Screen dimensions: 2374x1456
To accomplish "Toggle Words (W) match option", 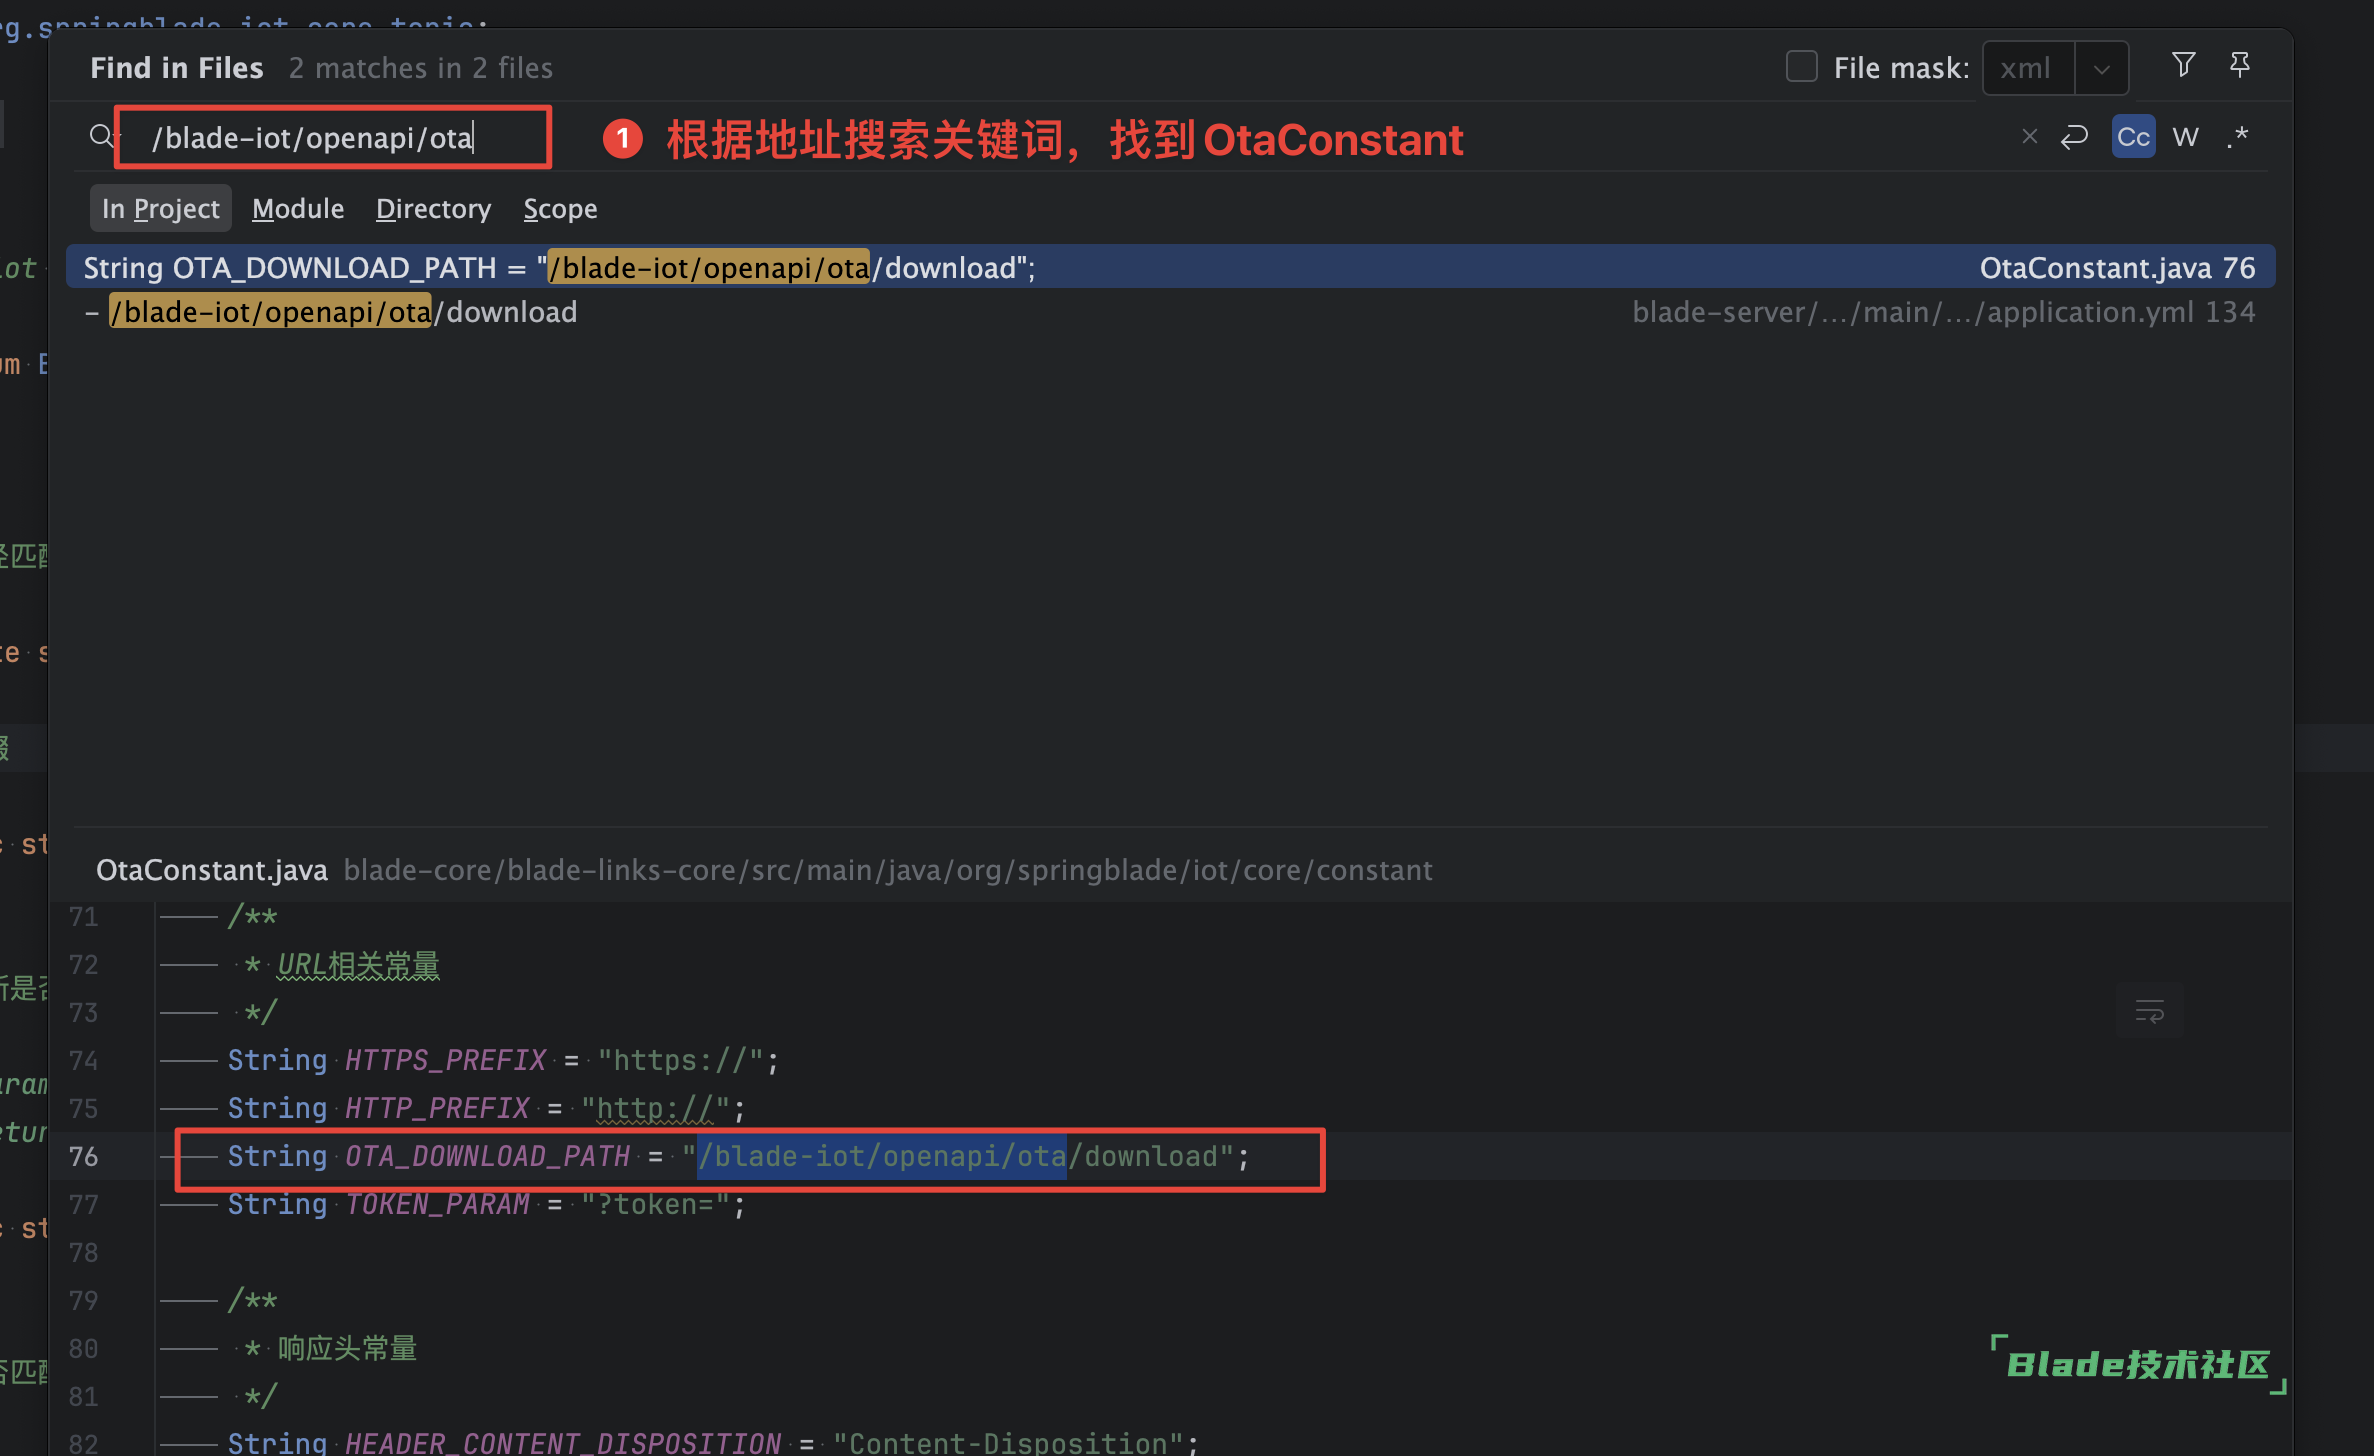I will pos(2186,136).
